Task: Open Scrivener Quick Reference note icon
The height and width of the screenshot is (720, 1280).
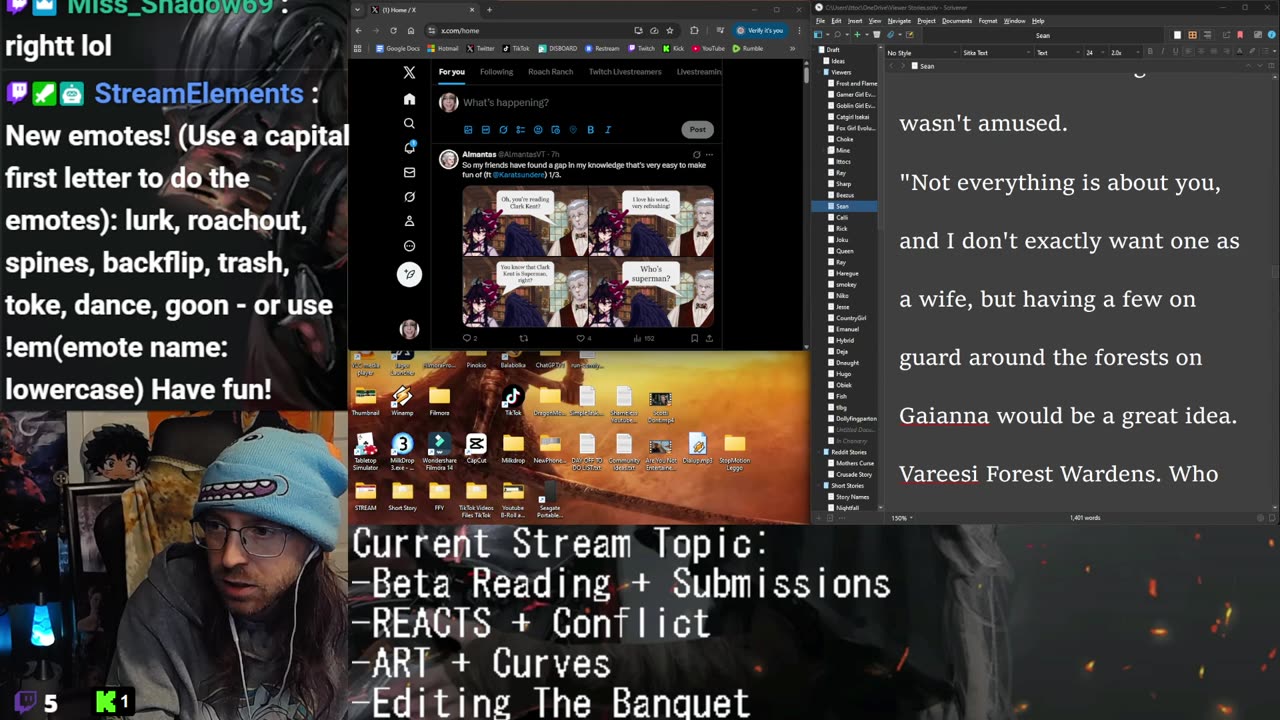Action: point(909,35)
